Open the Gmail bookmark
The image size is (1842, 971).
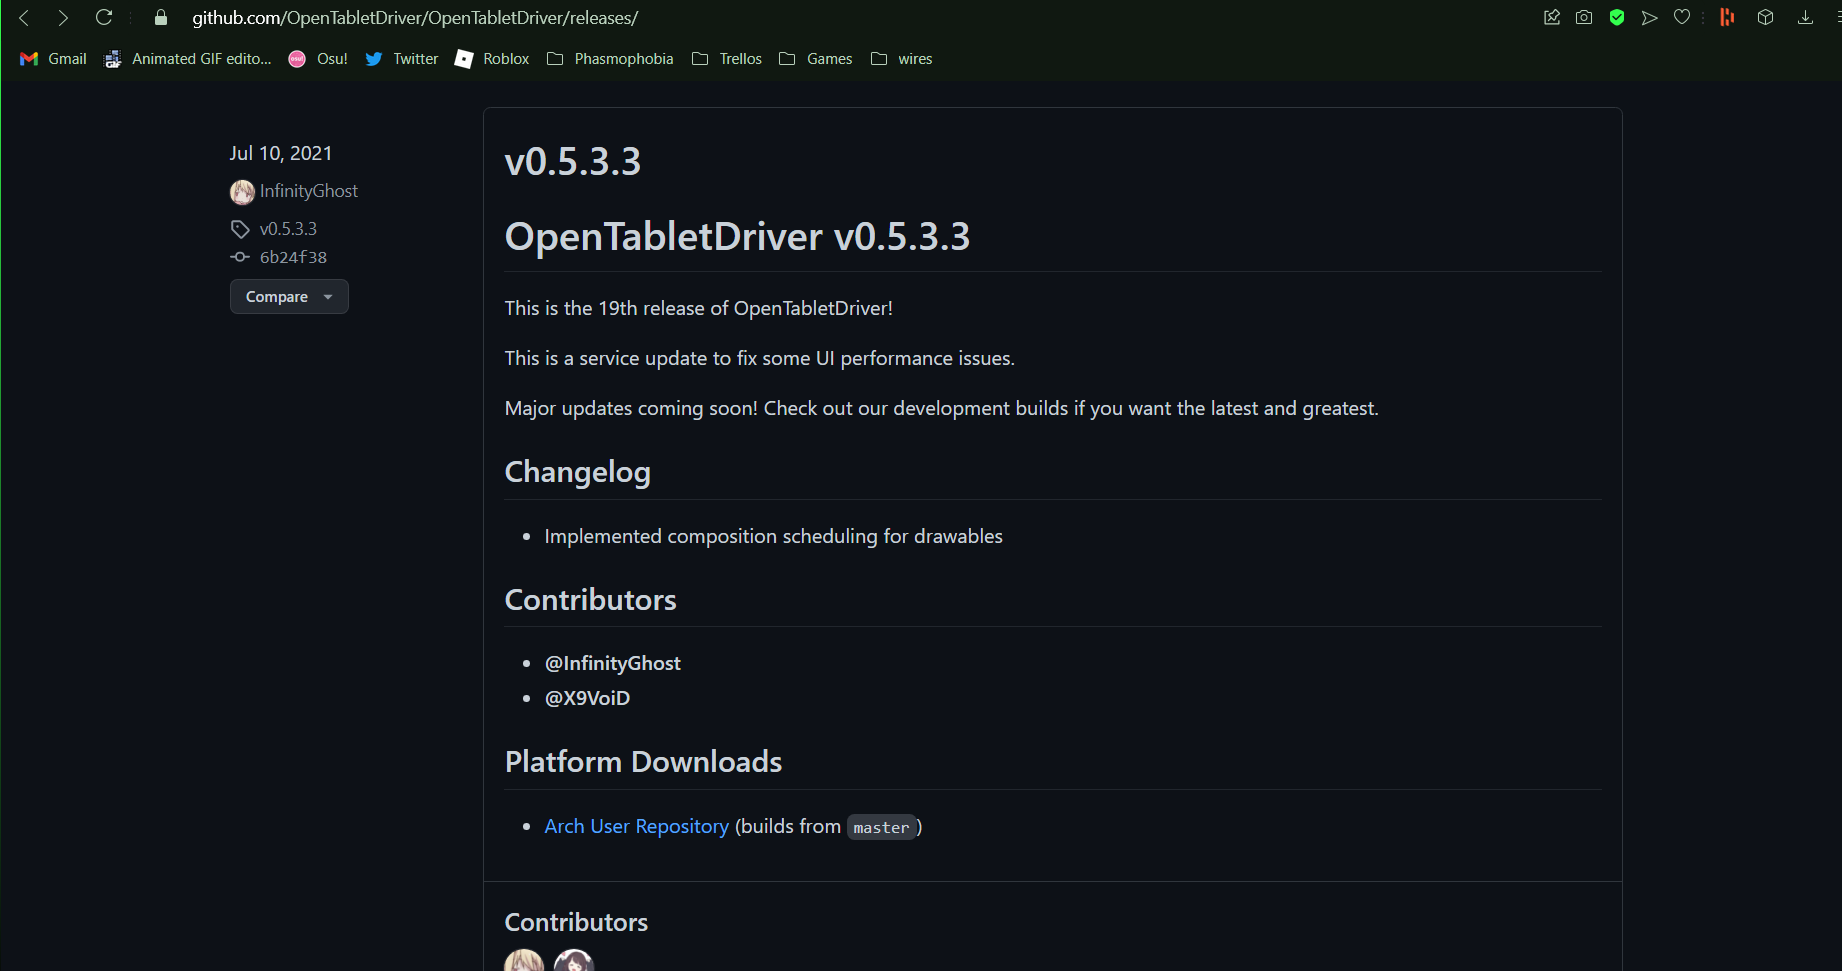tap(52, 58)
